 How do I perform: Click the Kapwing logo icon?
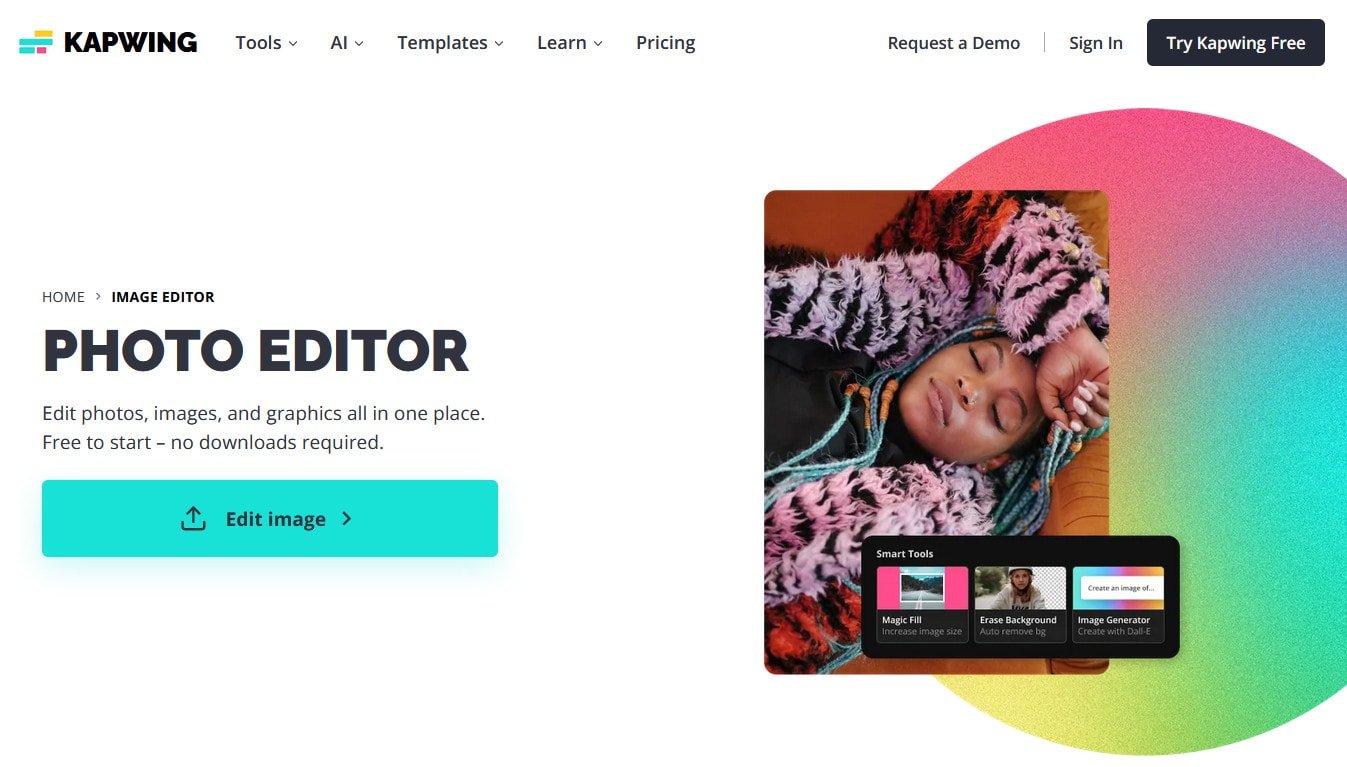click(x=36, y=42)
